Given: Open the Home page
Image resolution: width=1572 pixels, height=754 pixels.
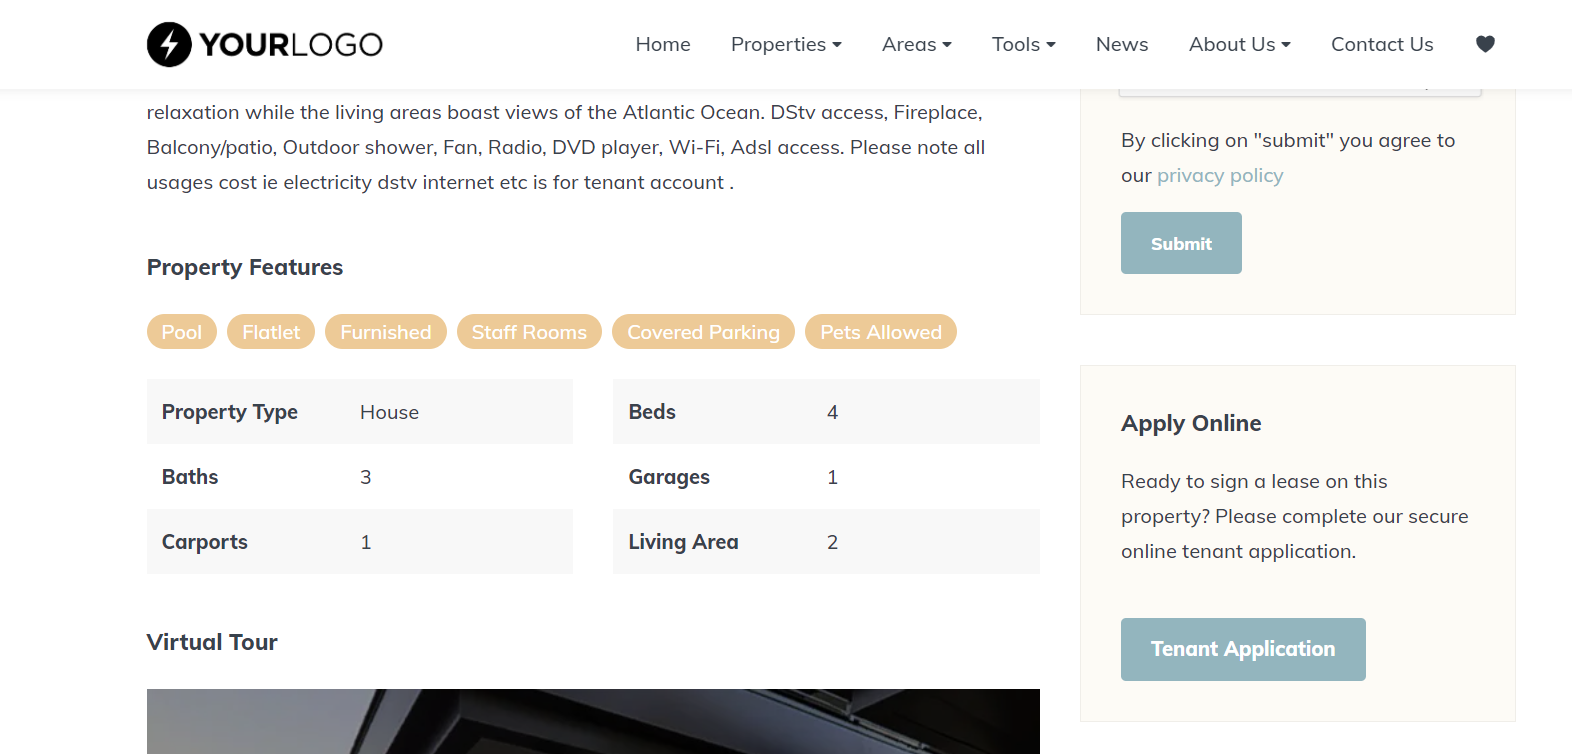Looking at the screenshot, I should click(x=663, y=44).
